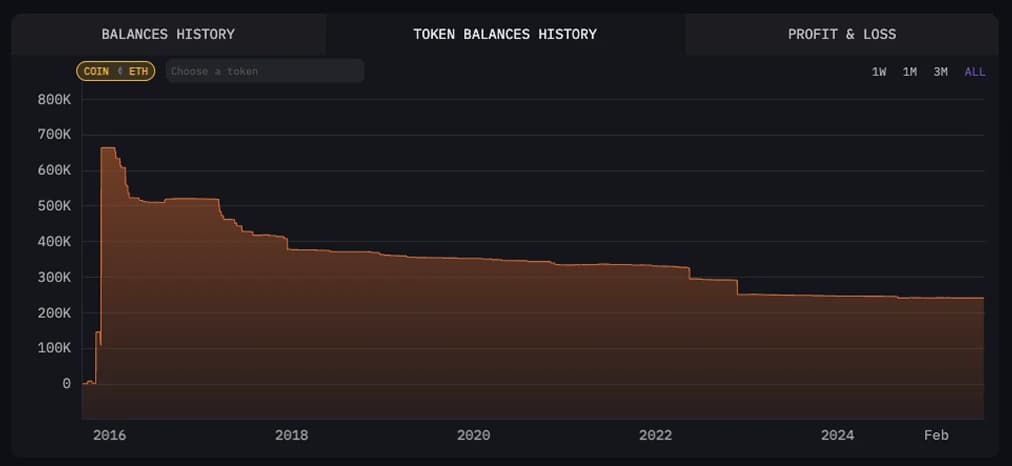Click the Feb label on the x-axis
The height and width of the screenshot is (466, 1012).
(x=936, y=435)
